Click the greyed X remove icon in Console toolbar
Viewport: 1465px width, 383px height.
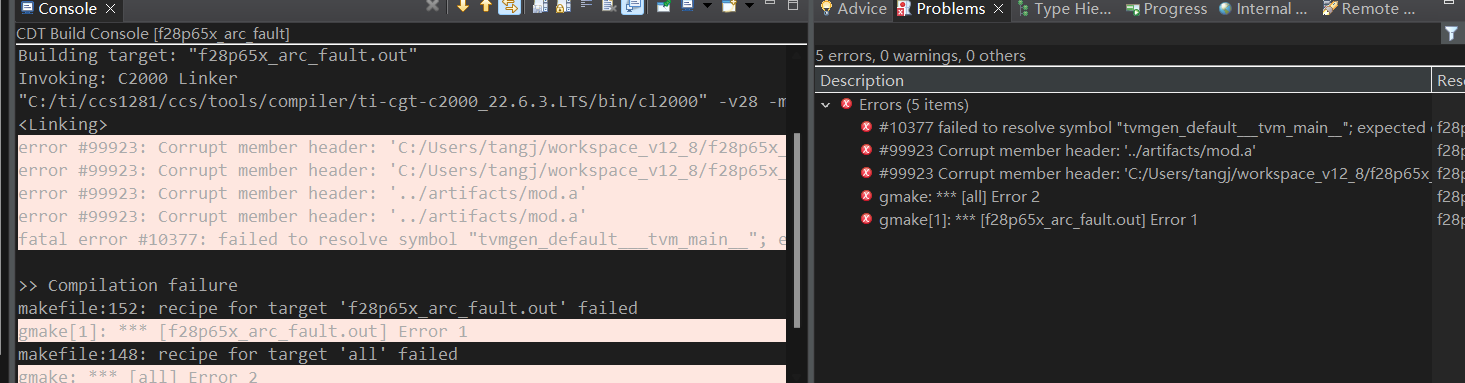(432, 6)
